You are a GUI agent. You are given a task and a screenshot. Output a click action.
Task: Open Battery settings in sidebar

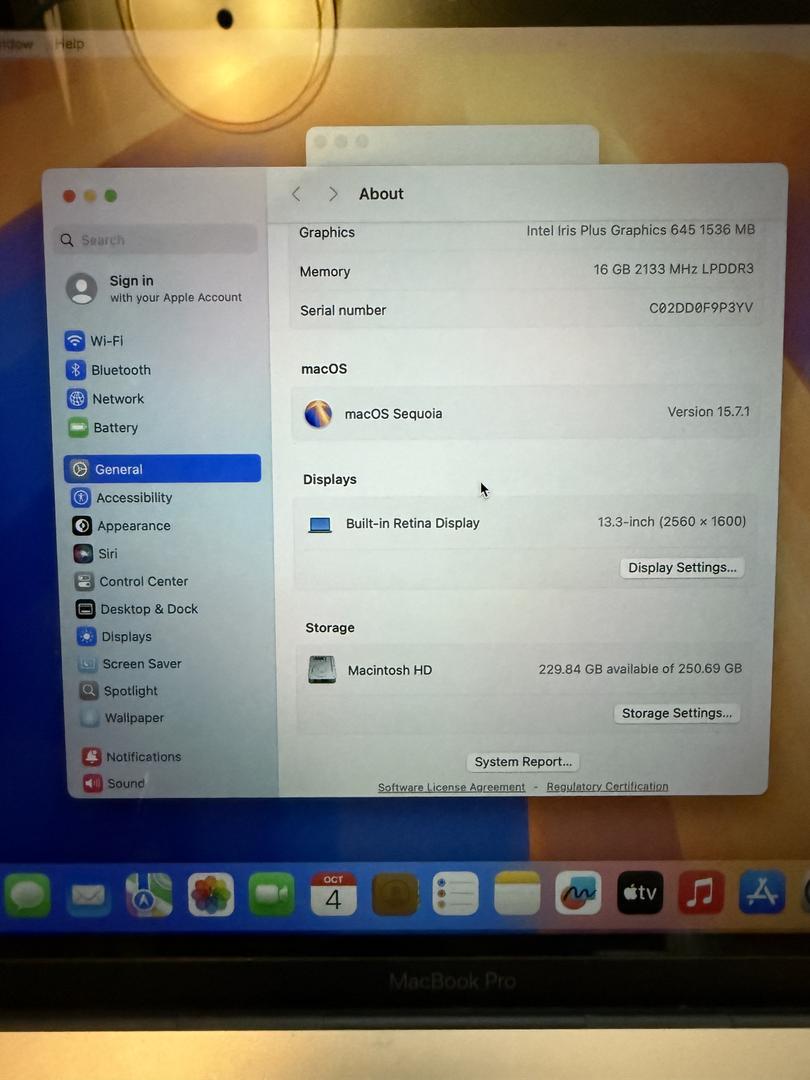point(103,428)
